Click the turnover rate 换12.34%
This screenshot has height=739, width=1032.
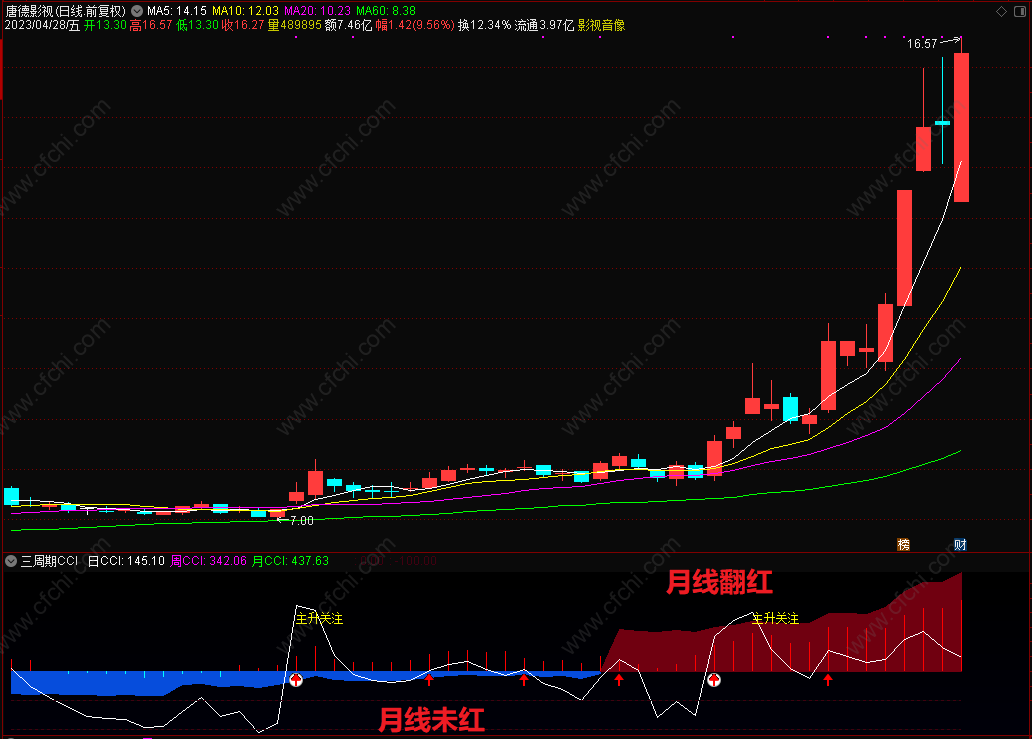(x=484, y=25)
